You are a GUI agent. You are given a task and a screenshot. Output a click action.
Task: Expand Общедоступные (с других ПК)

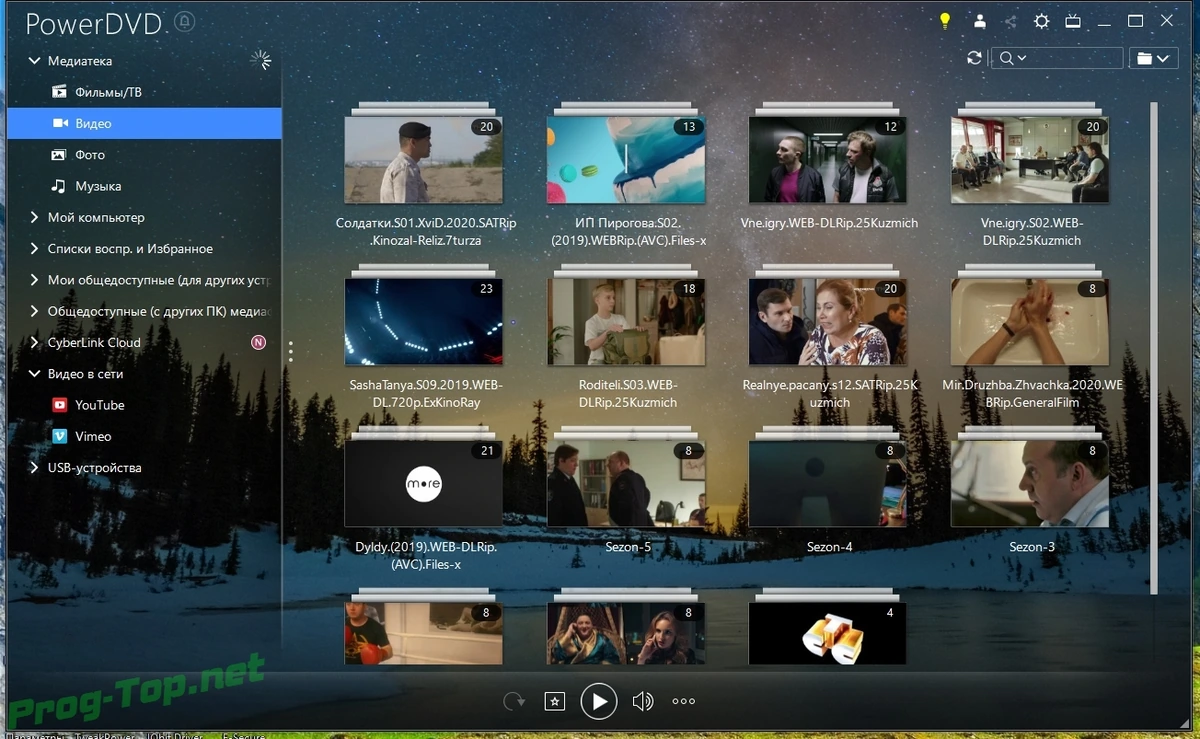coord(35,311)
